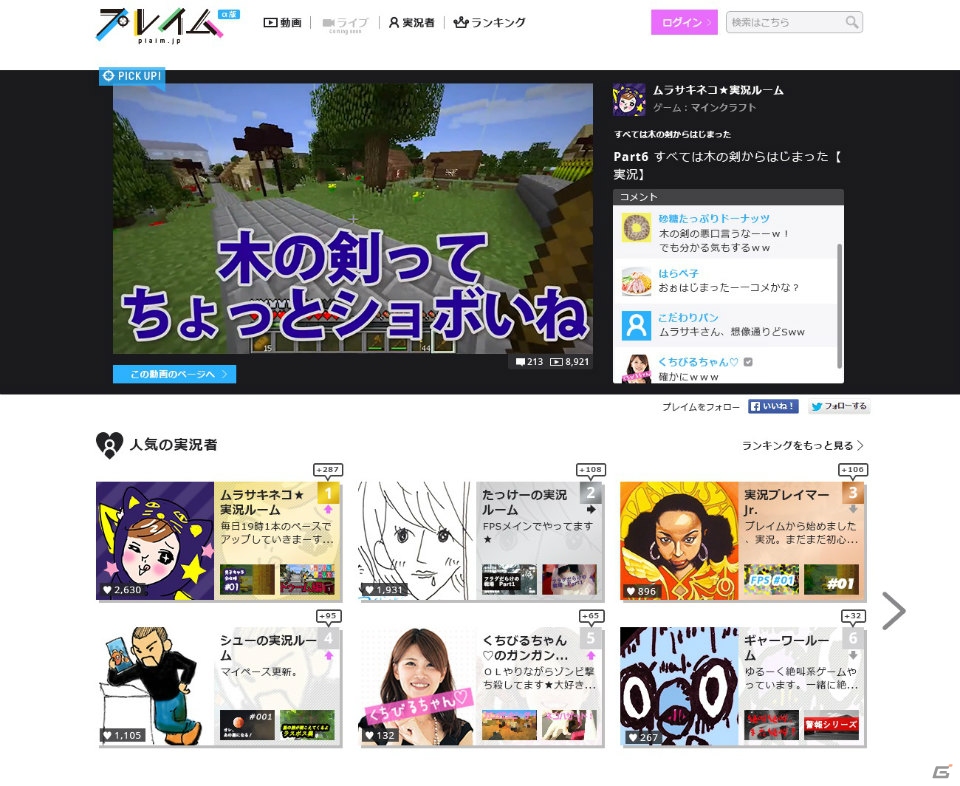960x786 pixels.
Task: Open たっけー Part1 video thumbnail
Action: 509,580
